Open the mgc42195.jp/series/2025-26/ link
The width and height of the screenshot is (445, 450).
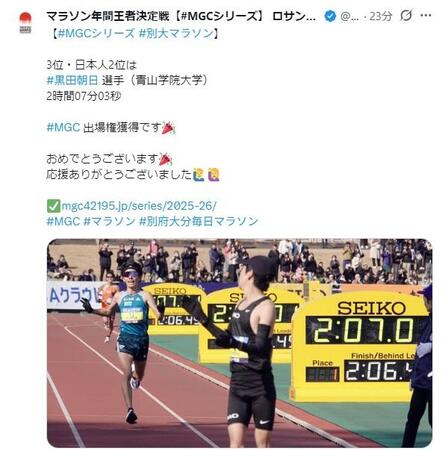tap(139, 206)
